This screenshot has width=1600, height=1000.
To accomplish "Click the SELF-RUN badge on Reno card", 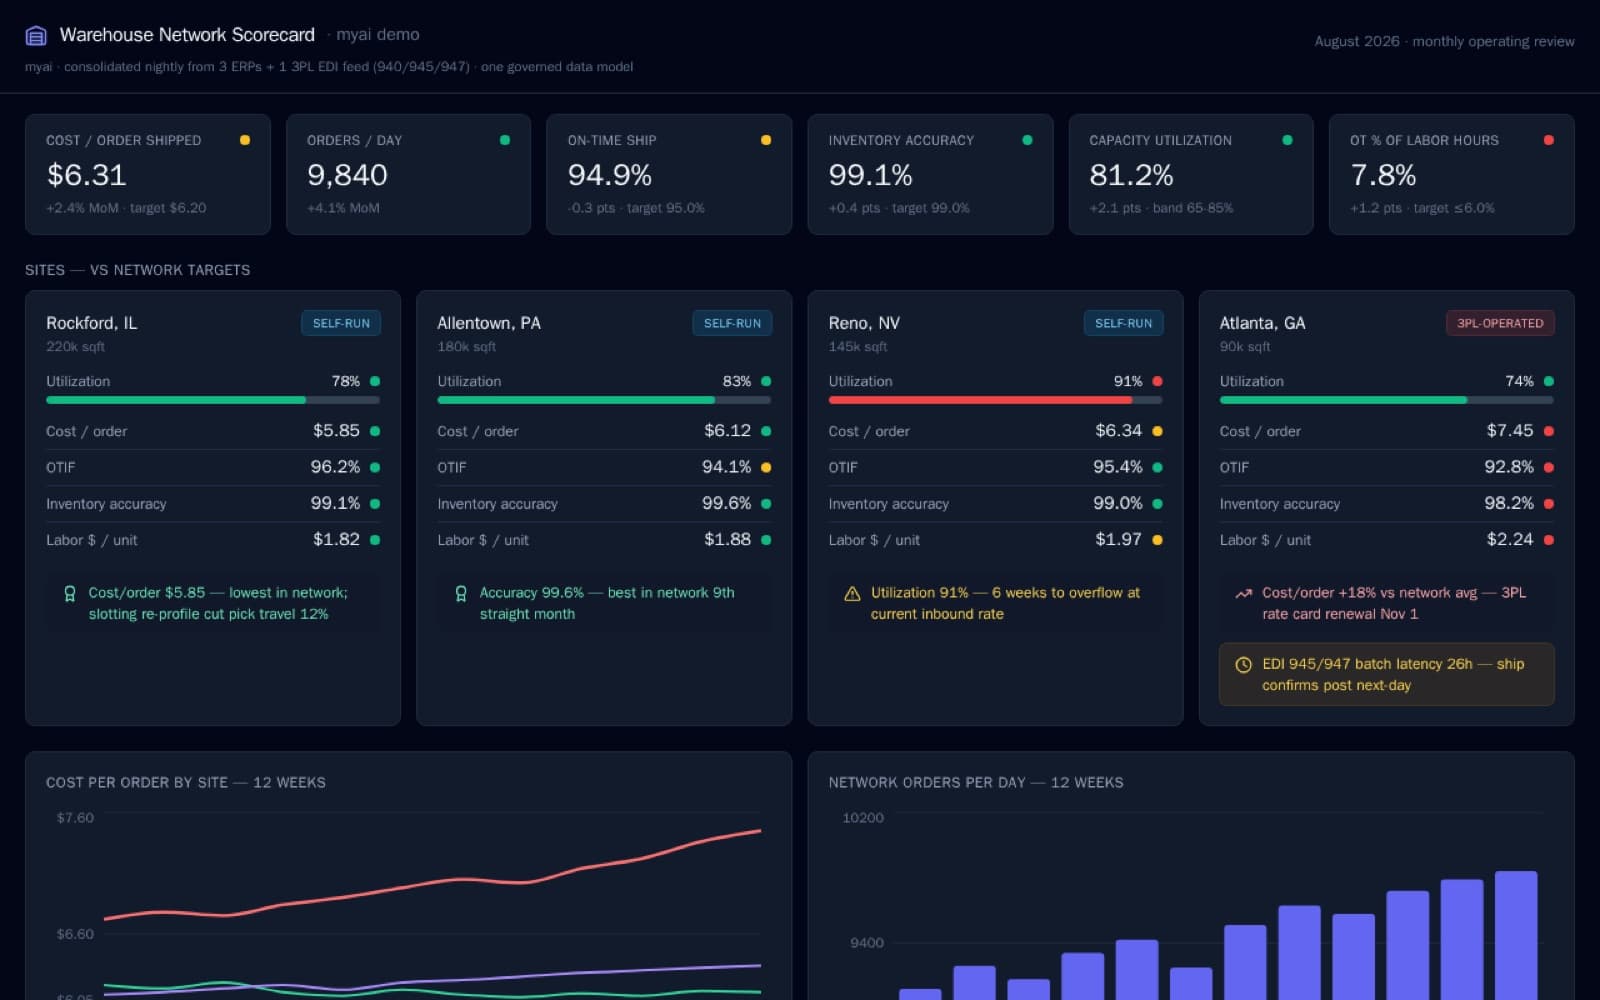I will pyautogui.click(x=1123, y=323).
